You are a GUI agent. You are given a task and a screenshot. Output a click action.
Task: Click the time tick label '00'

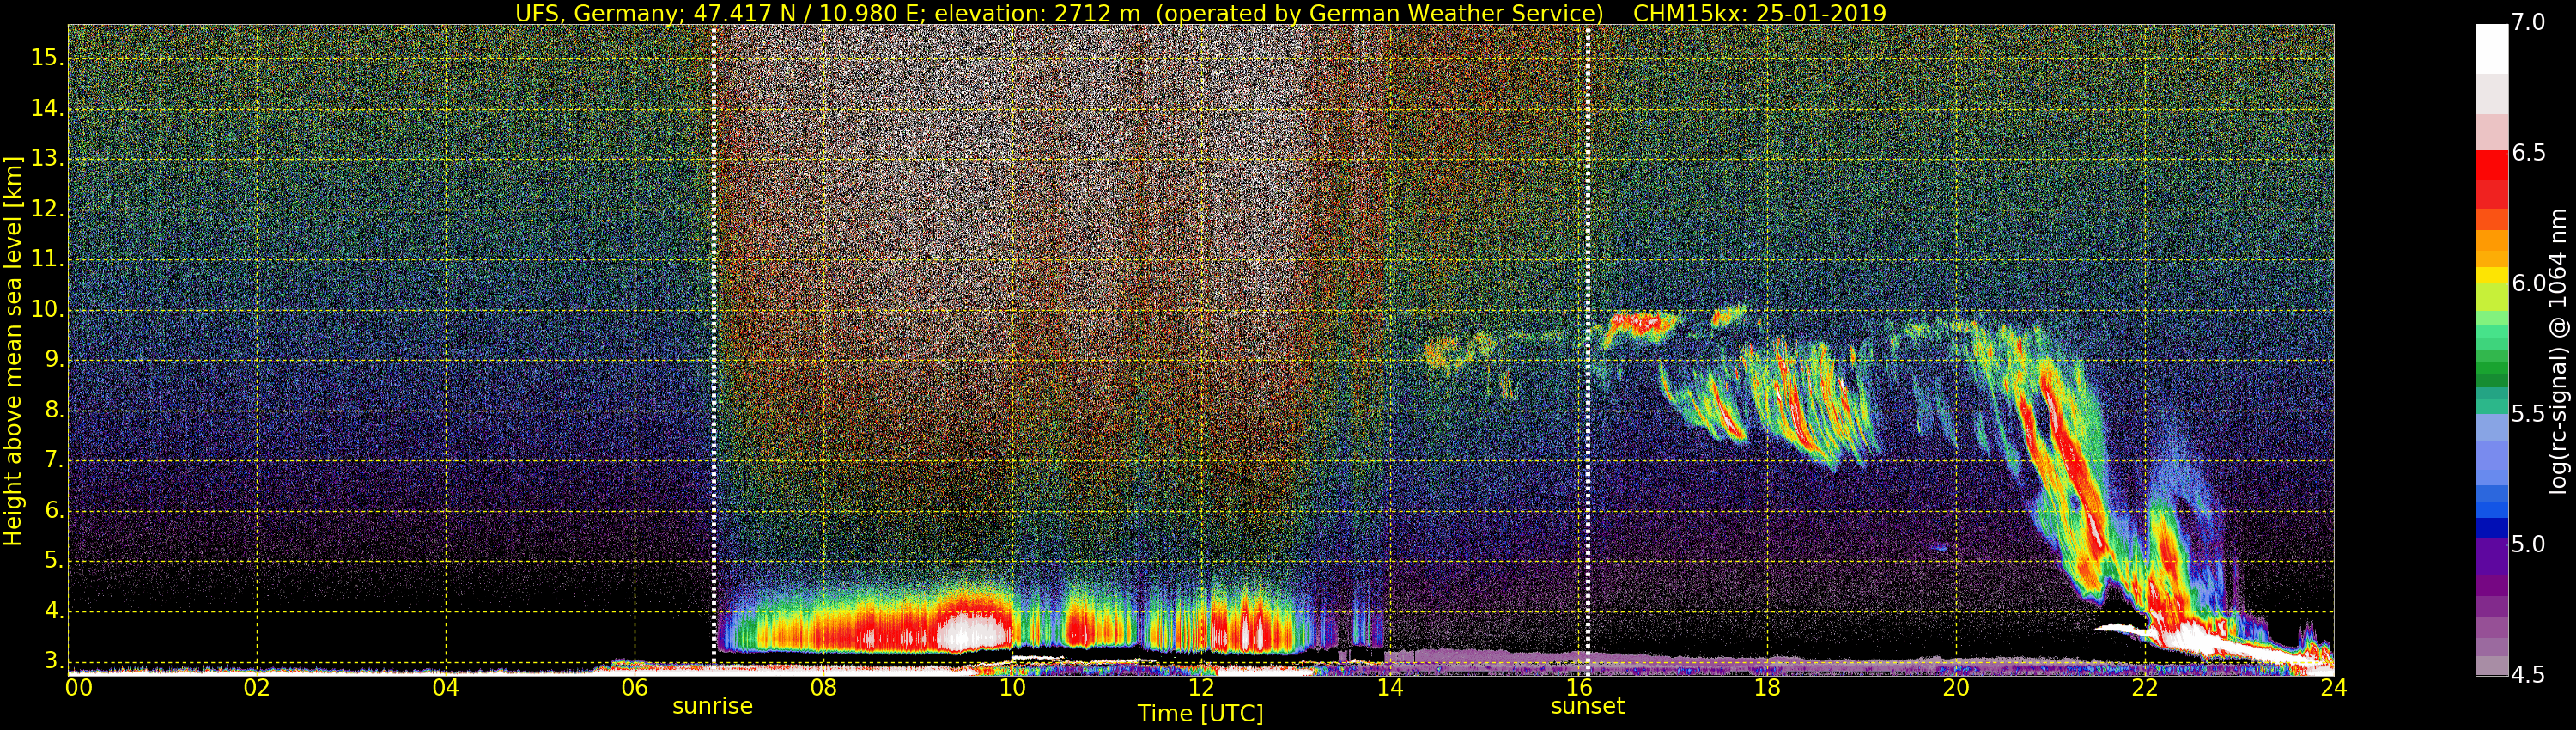pos(79,687)
